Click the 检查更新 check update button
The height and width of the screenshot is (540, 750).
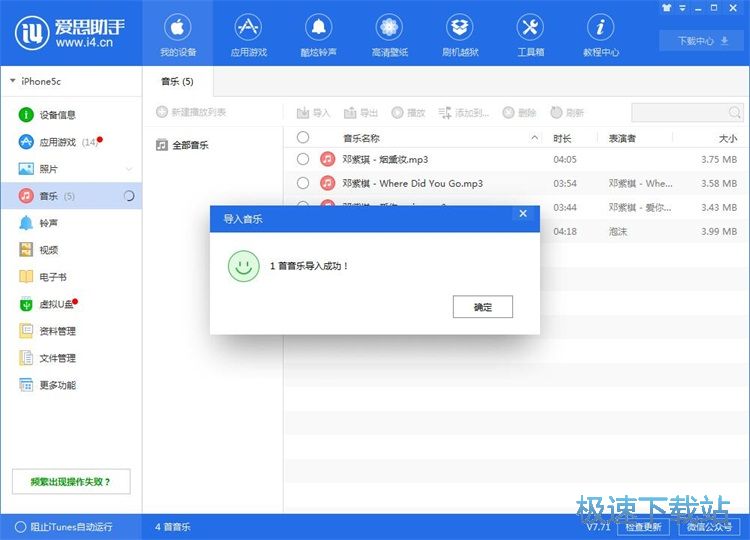[x=642, y=527]
